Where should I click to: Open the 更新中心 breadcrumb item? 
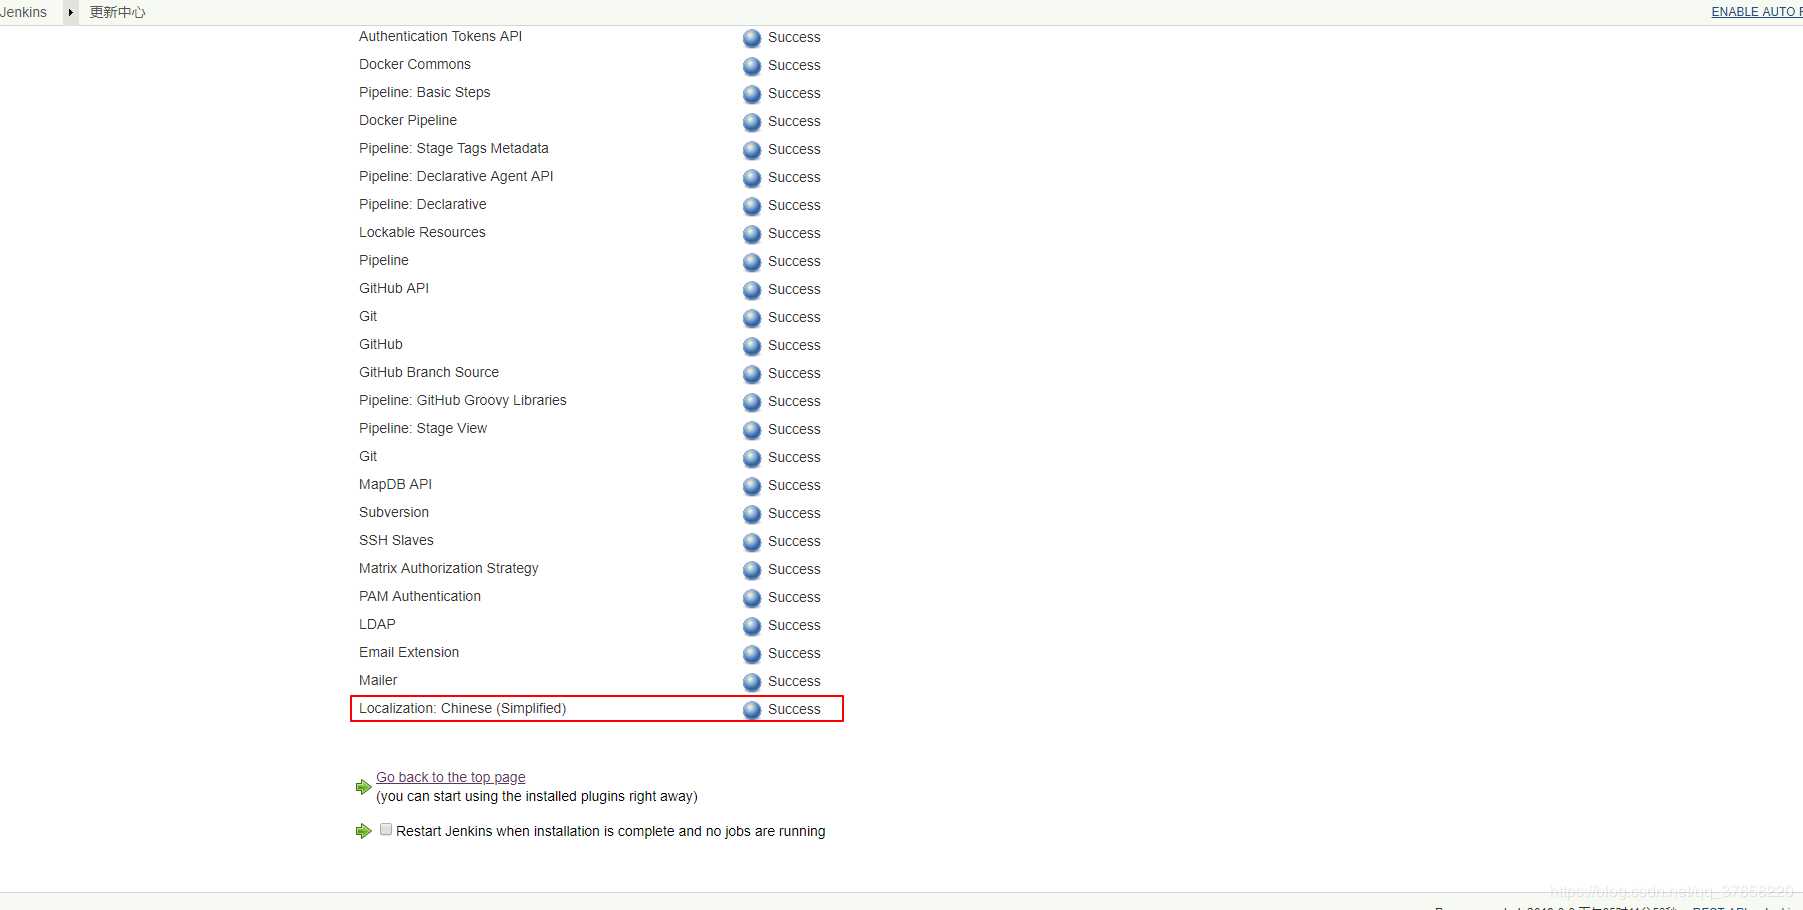pyautogui.click(x=117, y=12)
